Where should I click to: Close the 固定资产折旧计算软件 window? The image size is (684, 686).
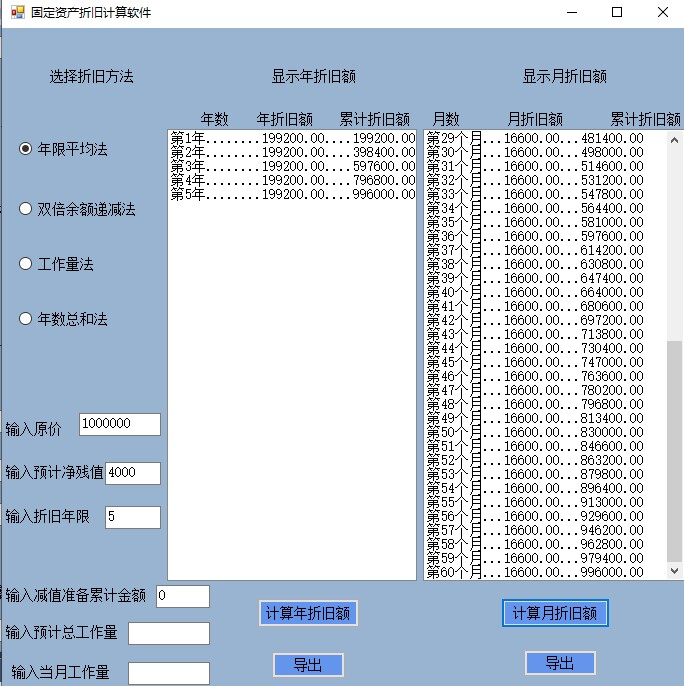click(663, 12)
